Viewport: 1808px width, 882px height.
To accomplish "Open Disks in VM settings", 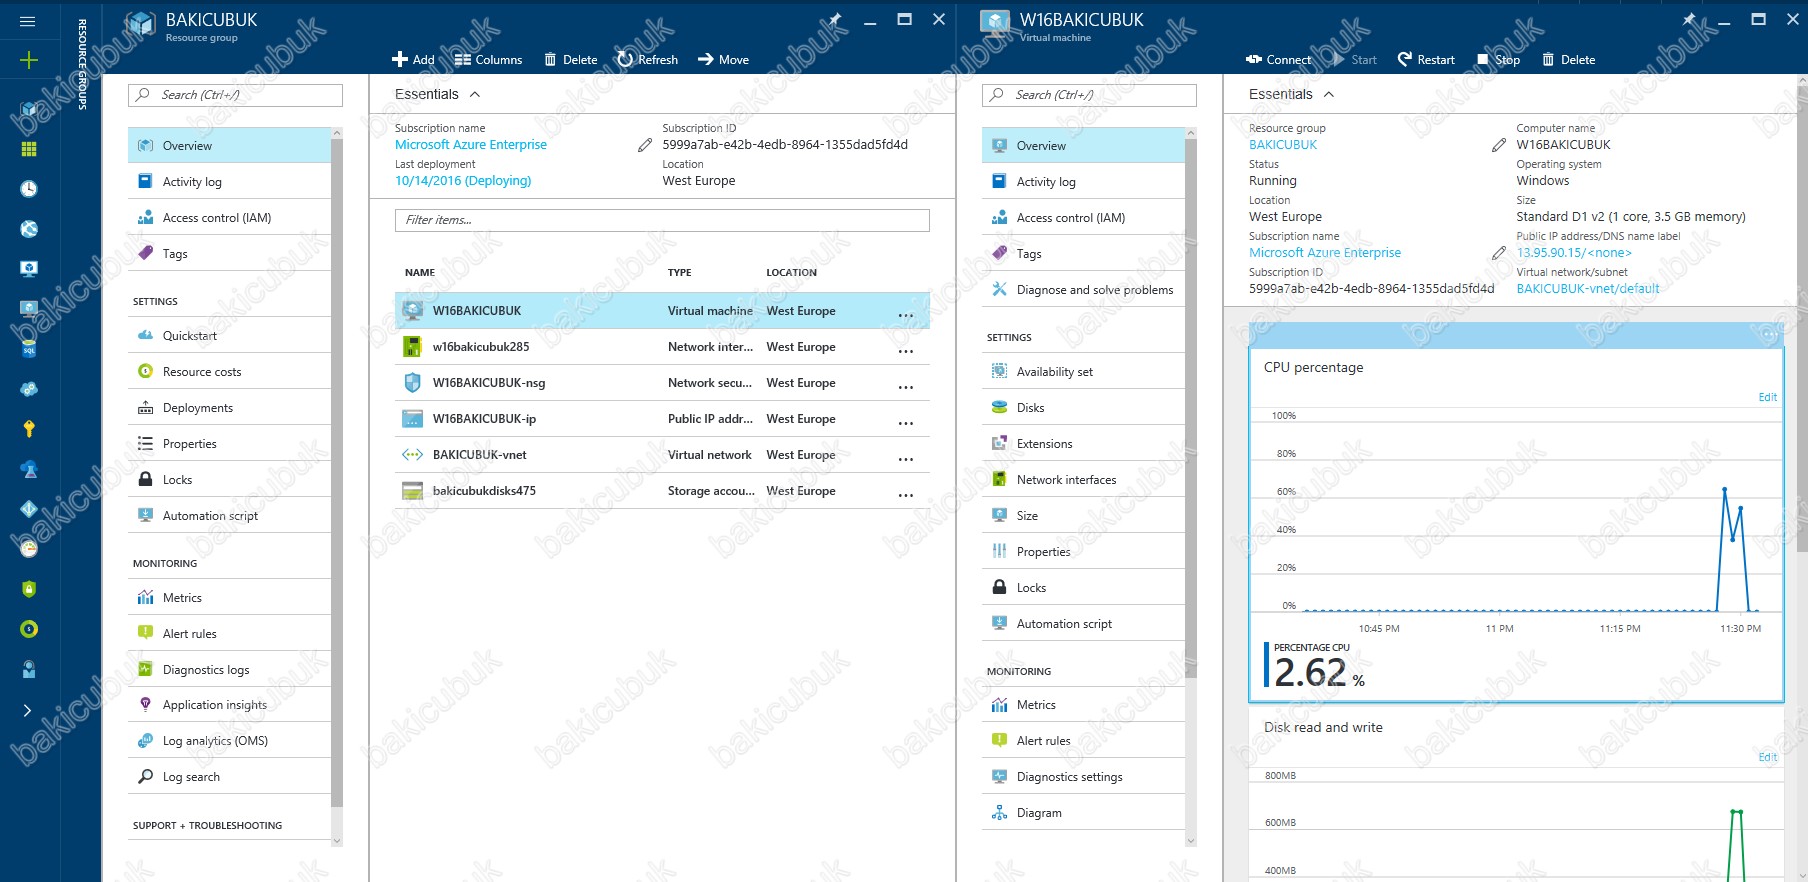I will pyautogui.click(x=1083, y=408).
